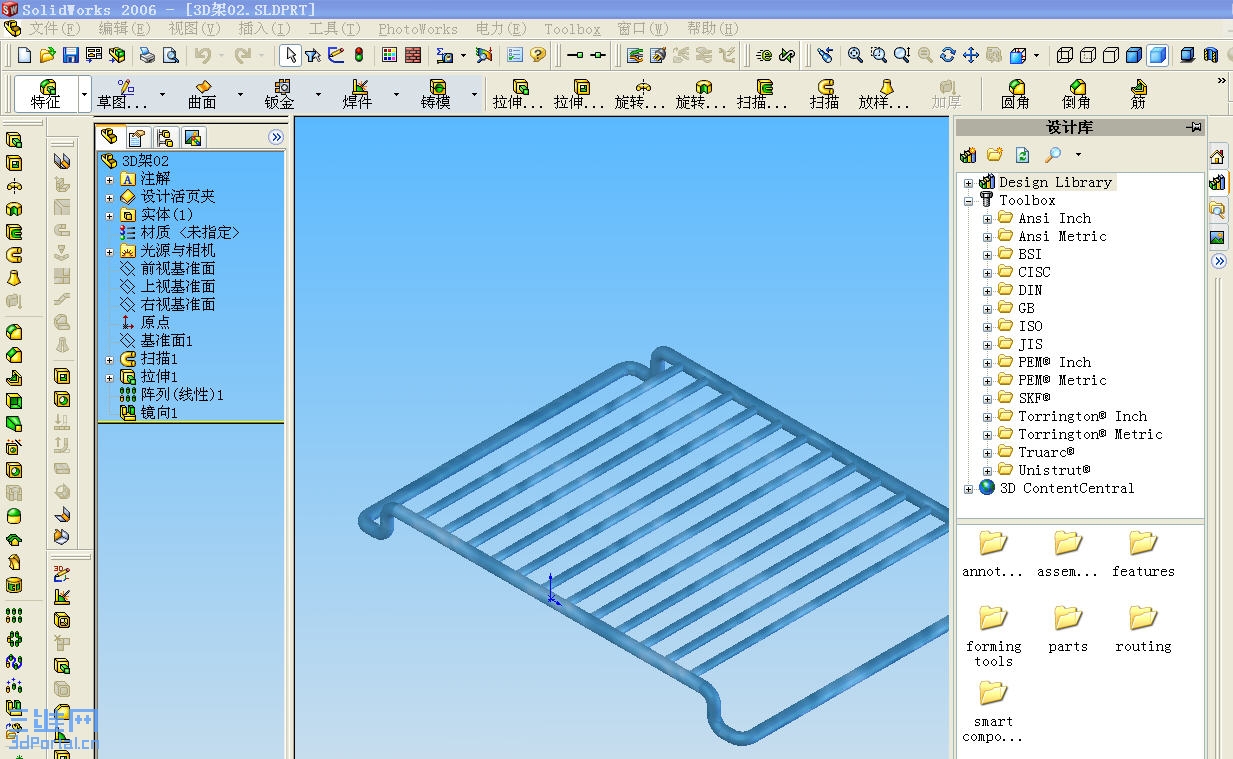Image resolution: width=1233 pixels, height=759 pixels.
Task: Create a new document with New icon
Action: point(25,55)
